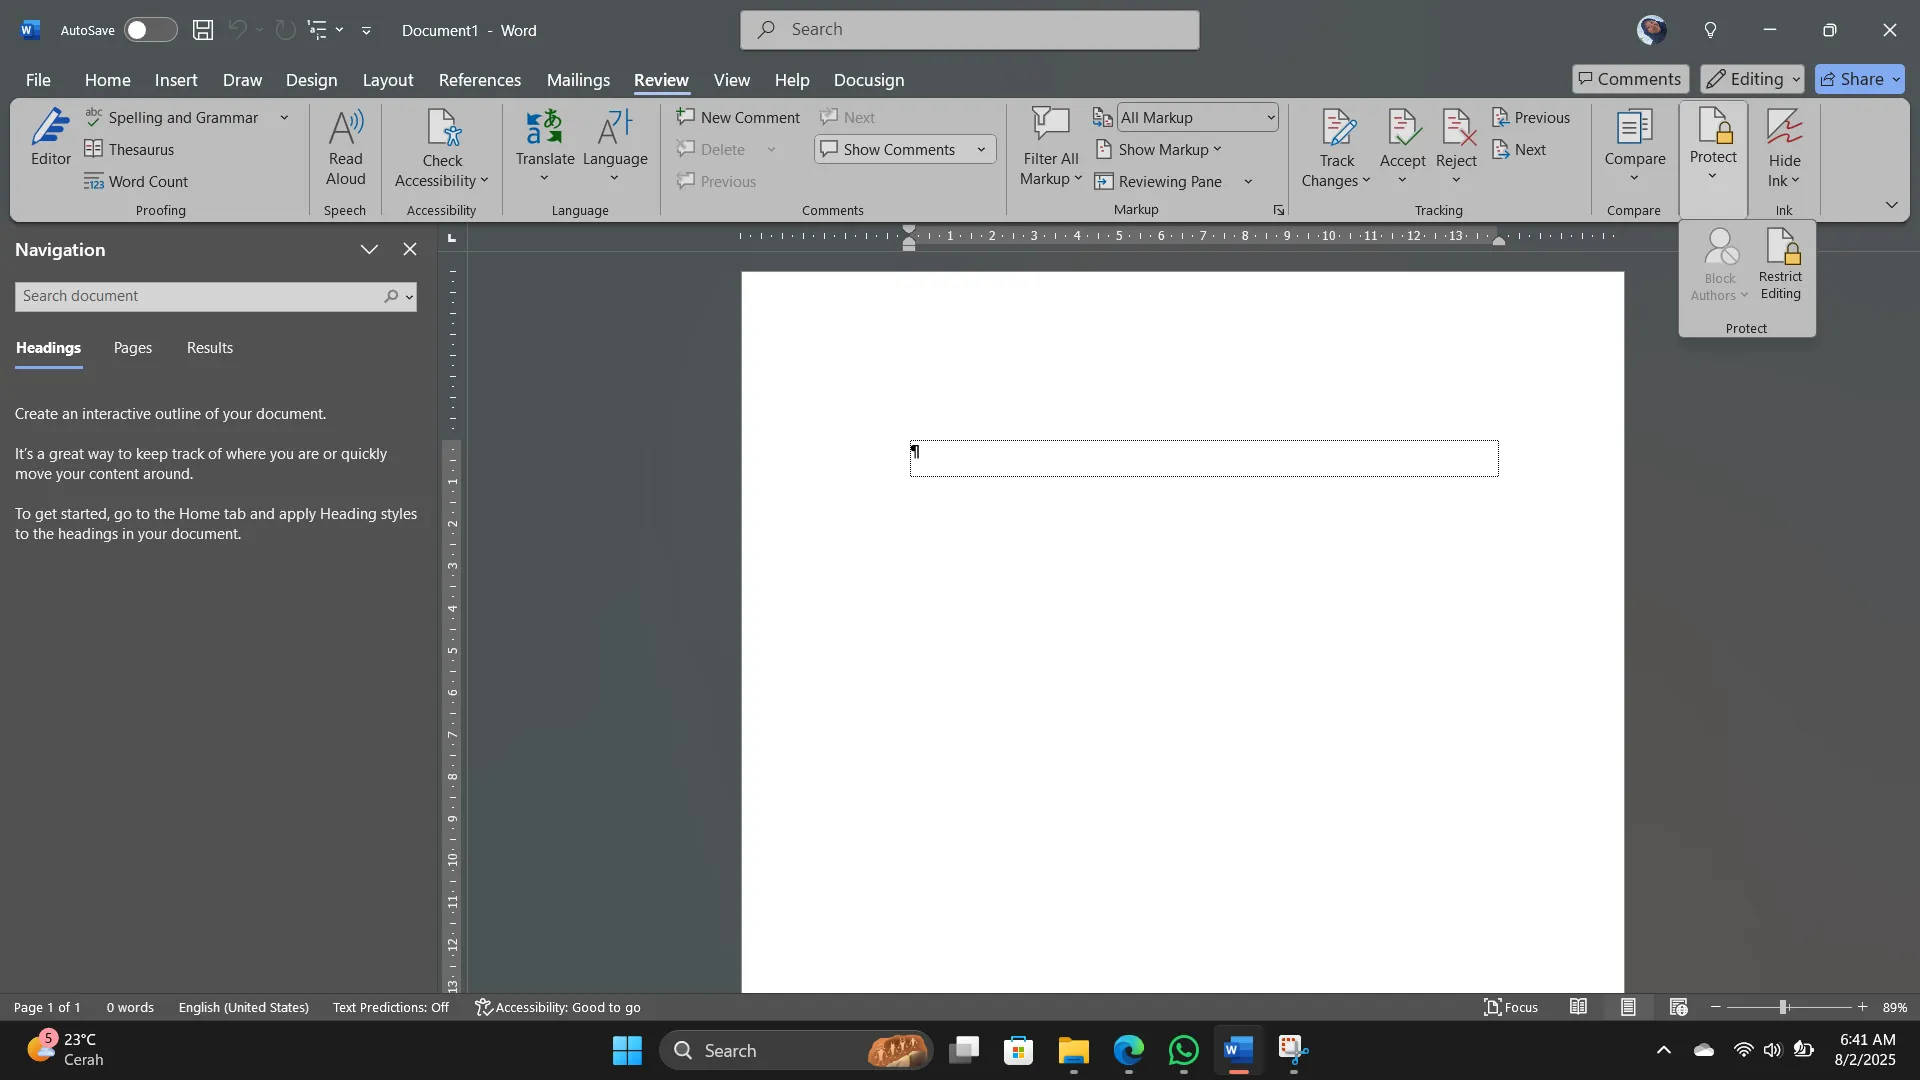Open the All Markup dropdown
This screenshot has width=1920, height=1080.
coord(1197,117)
